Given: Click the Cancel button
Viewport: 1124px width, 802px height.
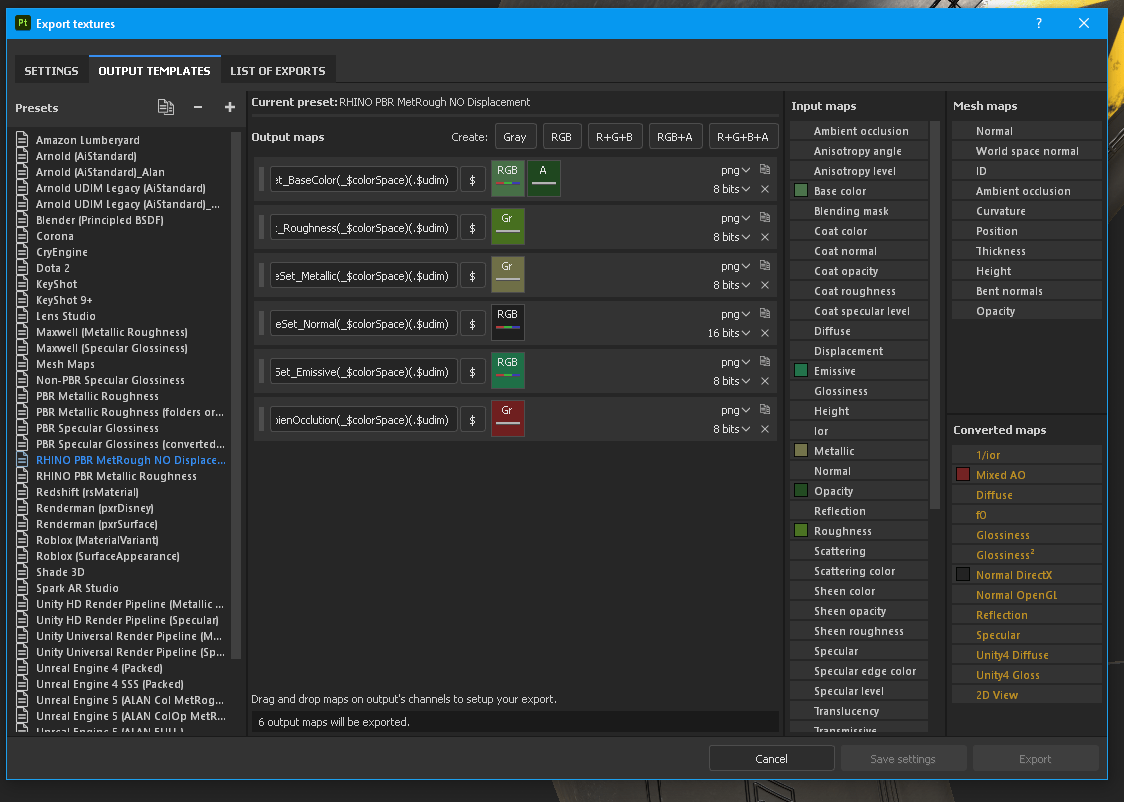Looking at the screenshot, I should click(x=771, y=758).
